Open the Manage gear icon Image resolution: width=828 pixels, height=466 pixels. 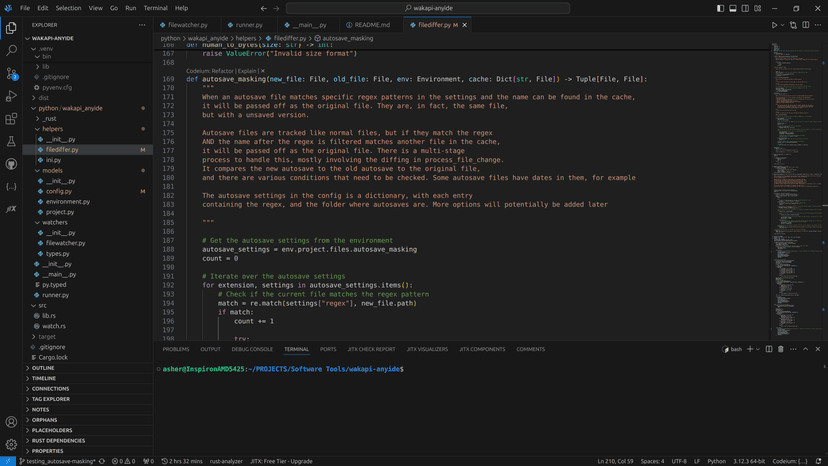[11, 445]
